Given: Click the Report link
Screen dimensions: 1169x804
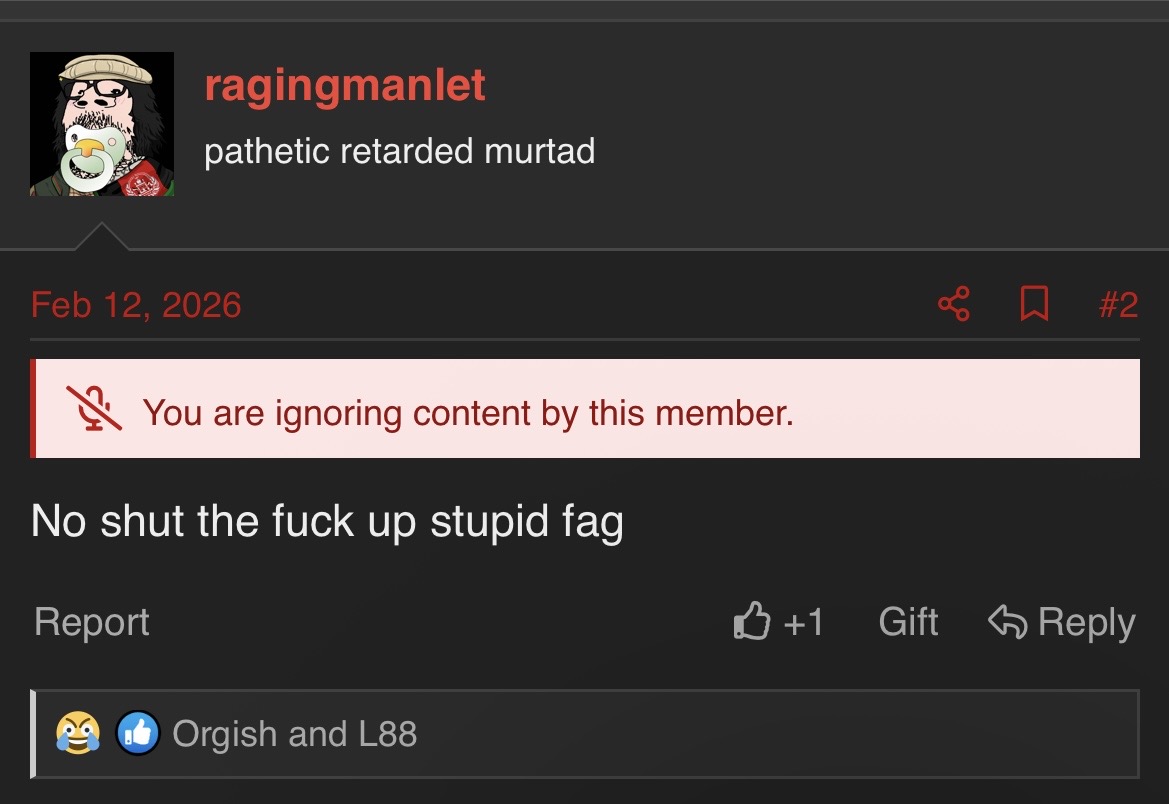Looking at the screenshot, I should point(92,622).
